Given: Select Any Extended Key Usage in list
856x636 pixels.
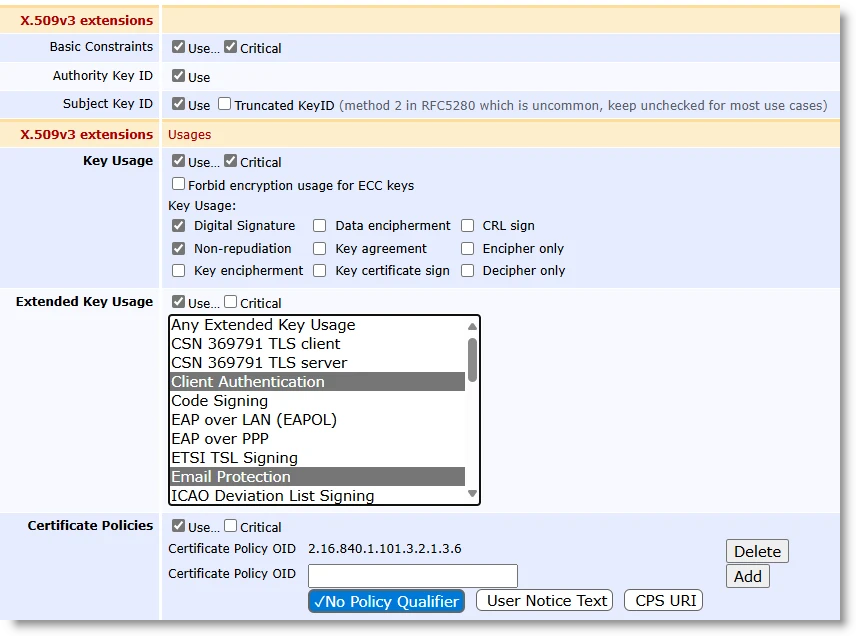Looking at the screenshot, I should point(317,325).
